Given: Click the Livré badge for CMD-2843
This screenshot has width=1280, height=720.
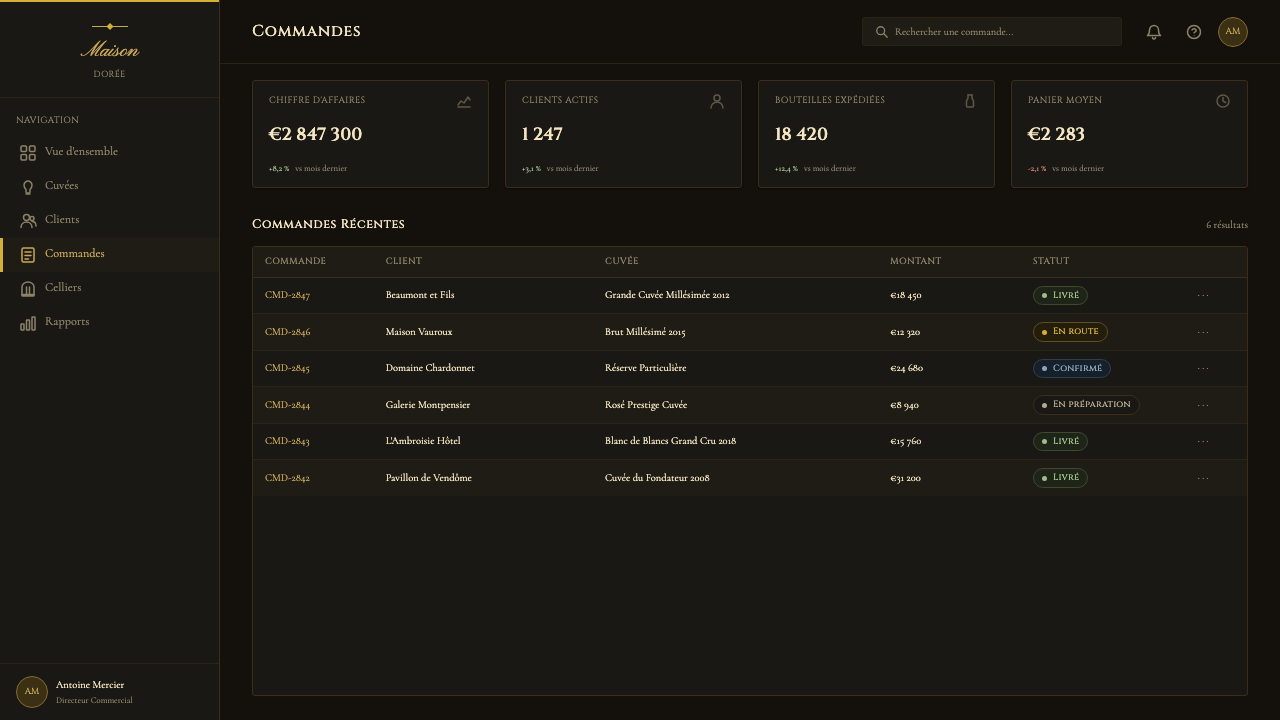Looking at the screenshot, I should click(x=1060, y=442).
